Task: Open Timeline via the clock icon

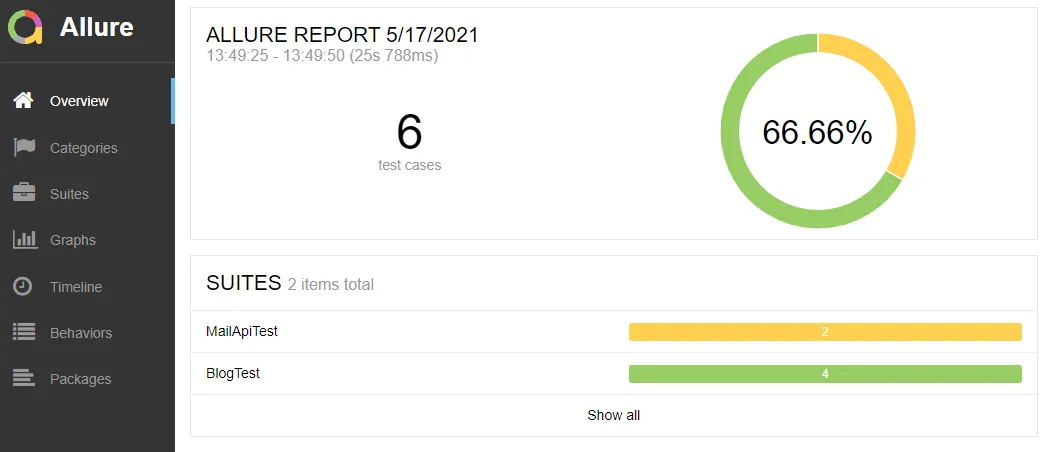Action: pyautogui.click(x=23, y=287)
